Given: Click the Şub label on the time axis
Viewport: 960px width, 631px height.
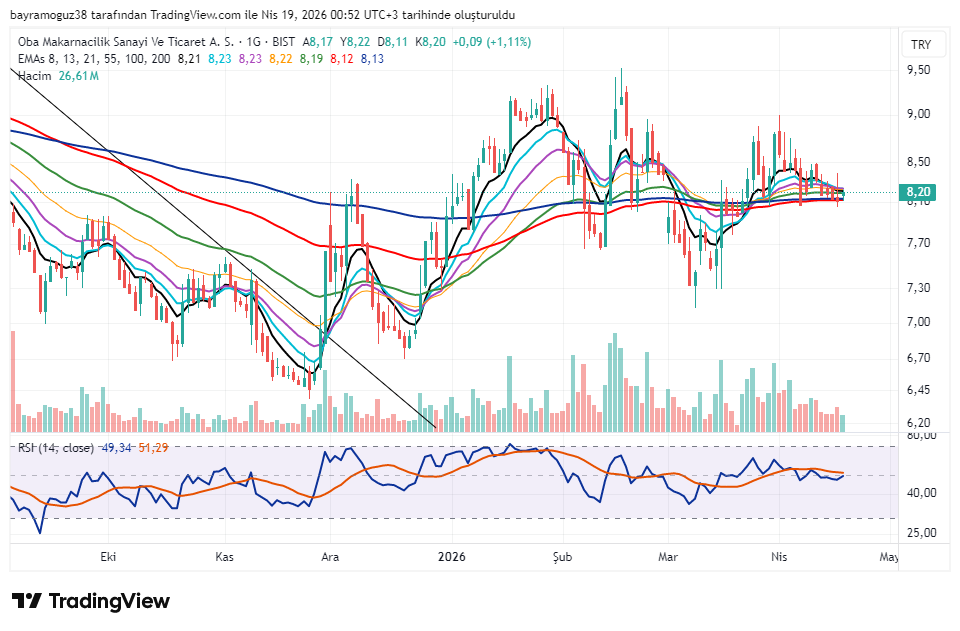Looking at the screenshot, I should click(x=562, y=557).
